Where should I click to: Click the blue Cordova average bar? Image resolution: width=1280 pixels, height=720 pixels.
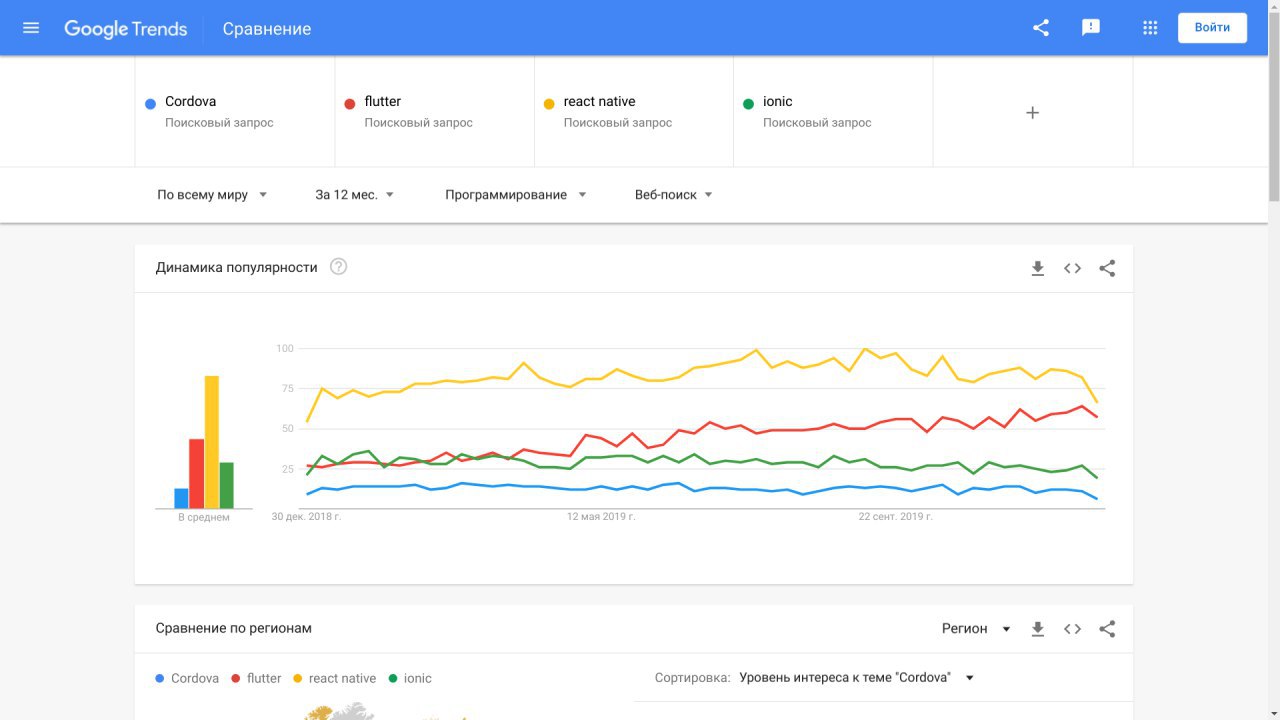pos(181,499)
